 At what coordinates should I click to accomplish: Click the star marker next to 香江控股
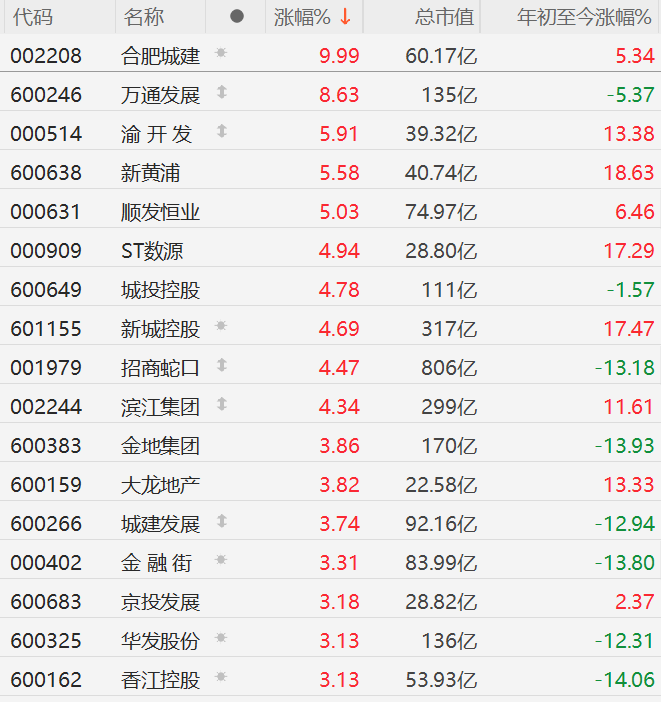(x=221, y=676)
